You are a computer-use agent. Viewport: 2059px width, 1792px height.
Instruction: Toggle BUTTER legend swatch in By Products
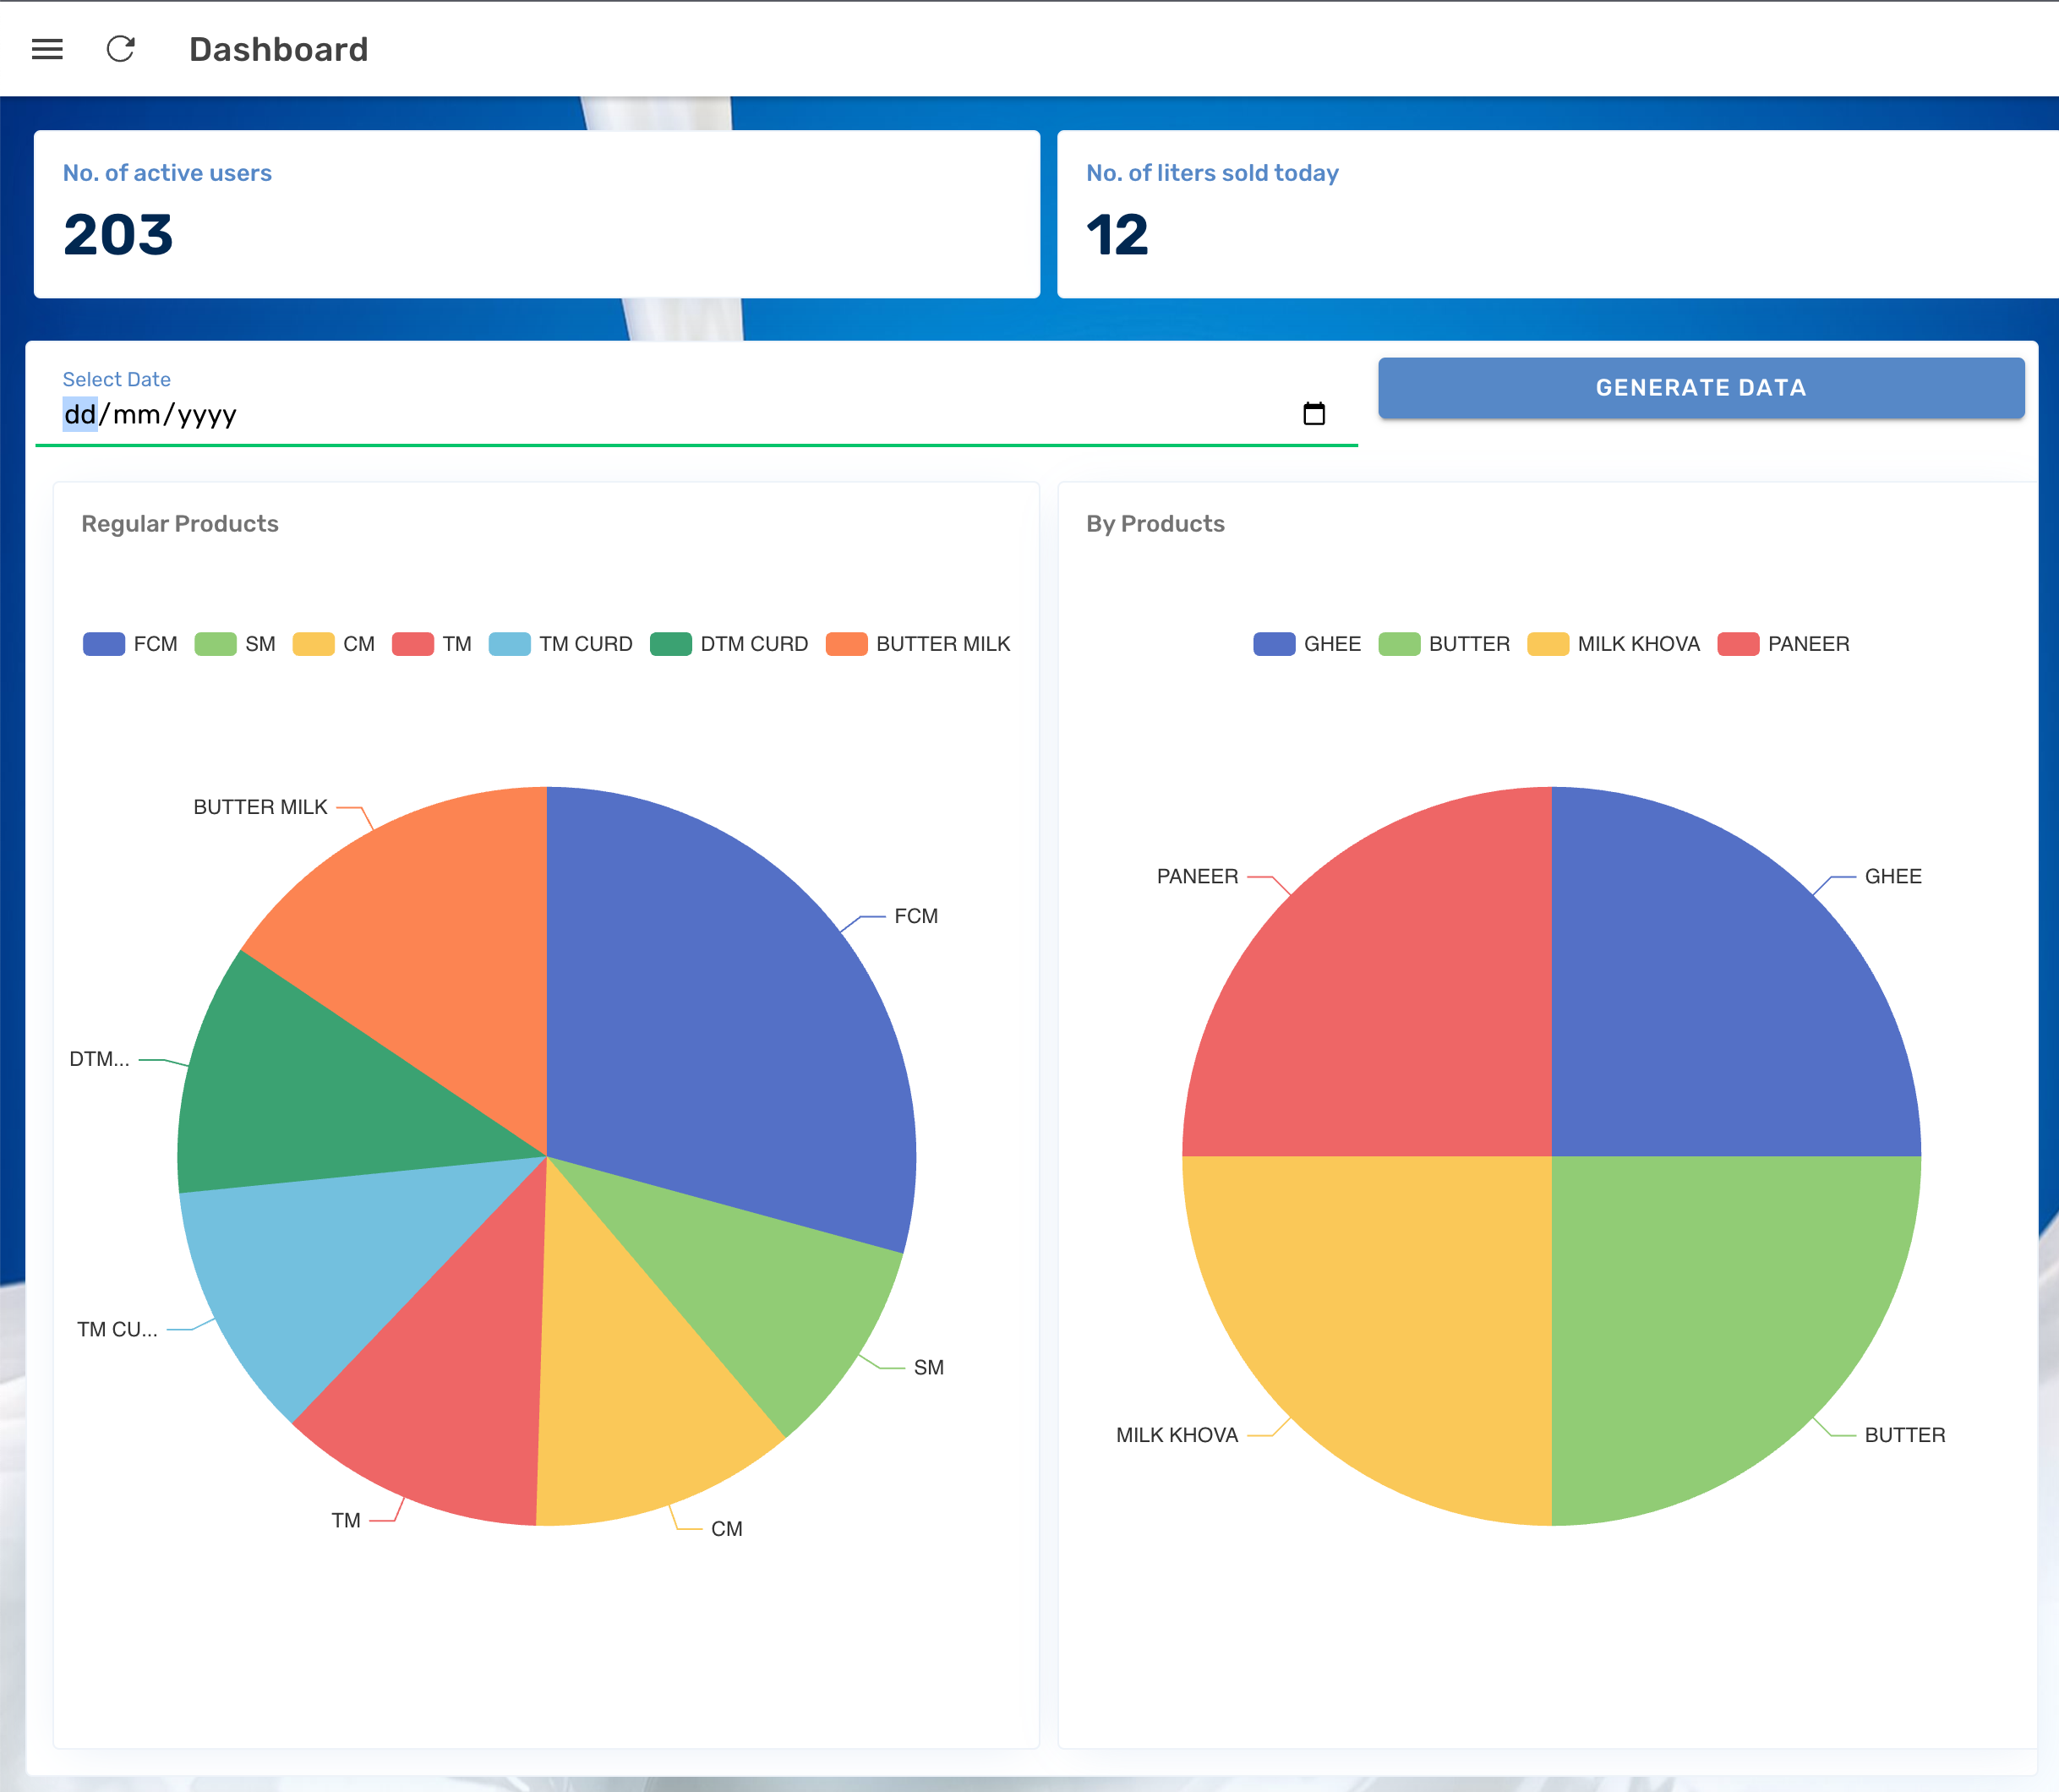pos(1399,644)
